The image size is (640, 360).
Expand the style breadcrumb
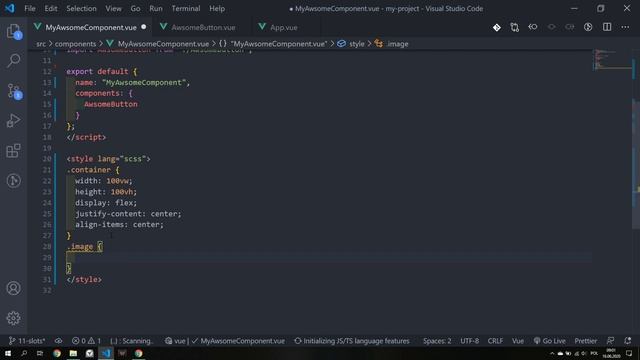(x=351, y=44)
